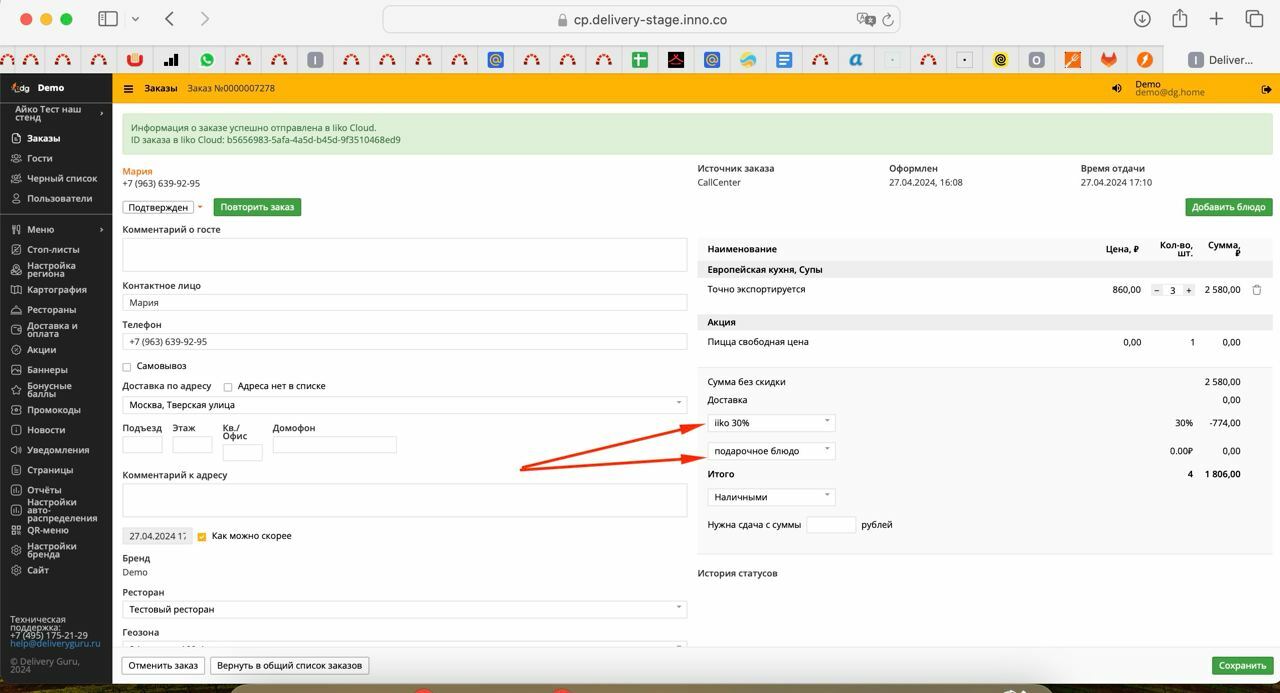The image size is (1280, 693).
Task: Click the logout icon in the top right
Action: (x=1266, y=89)
